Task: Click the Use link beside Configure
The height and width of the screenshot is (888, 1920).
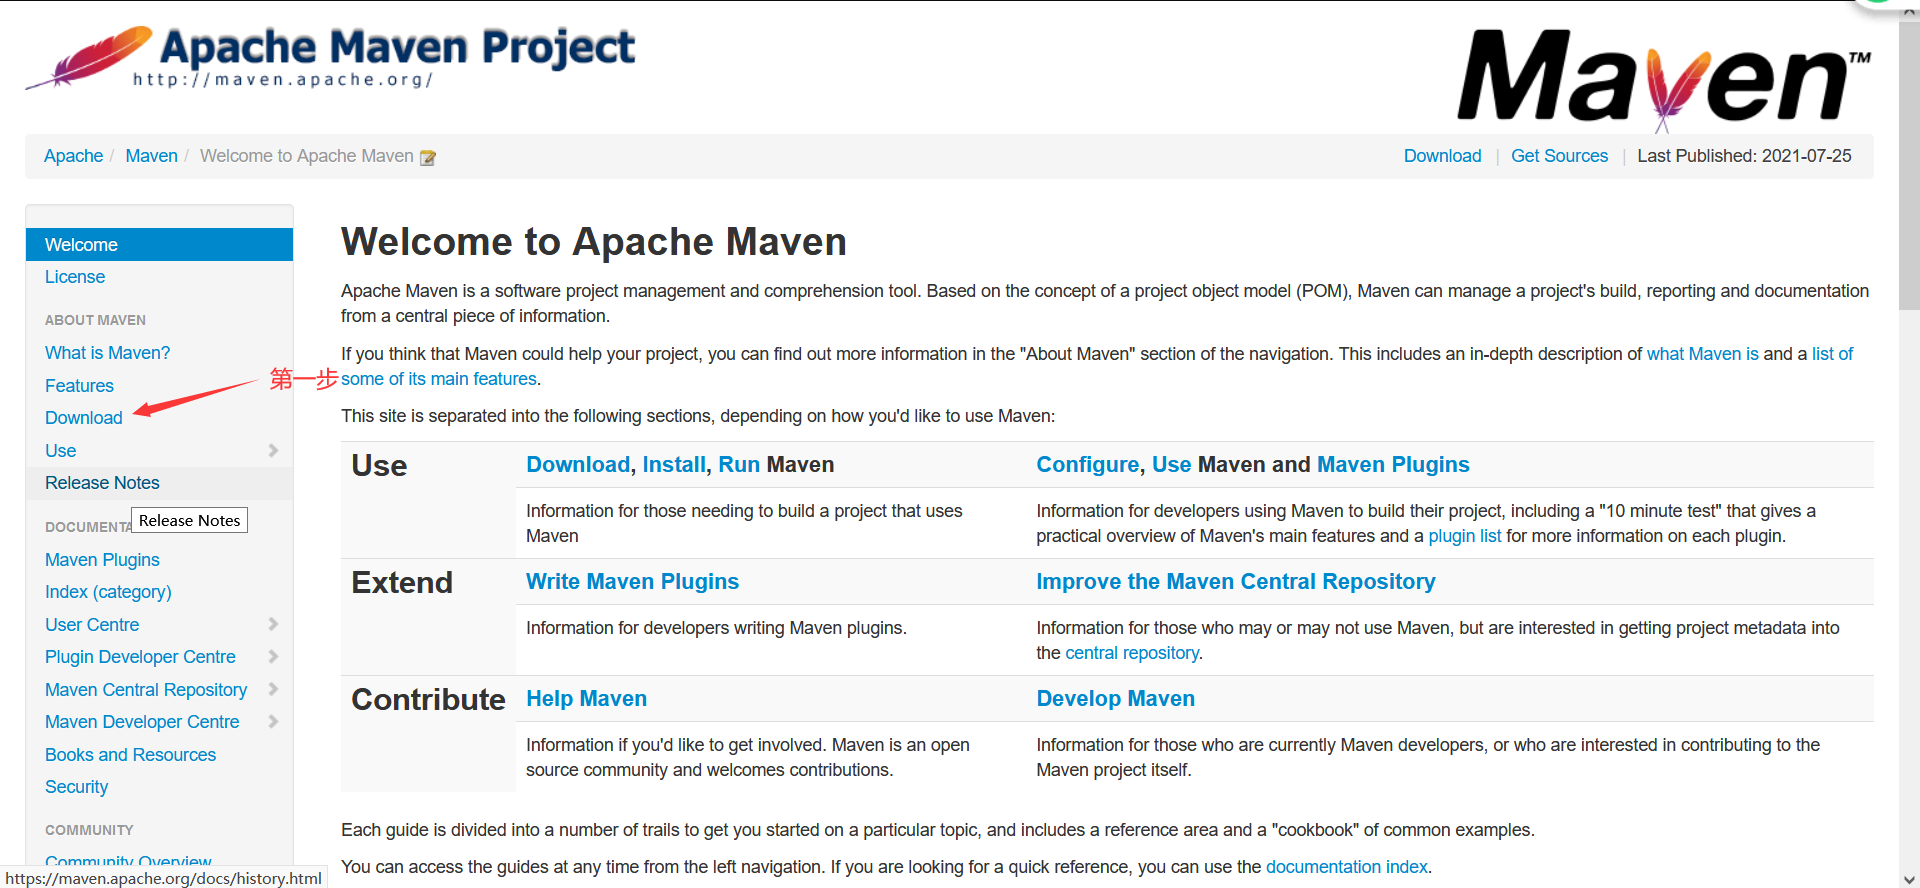Action: (x=1171, y=465)
